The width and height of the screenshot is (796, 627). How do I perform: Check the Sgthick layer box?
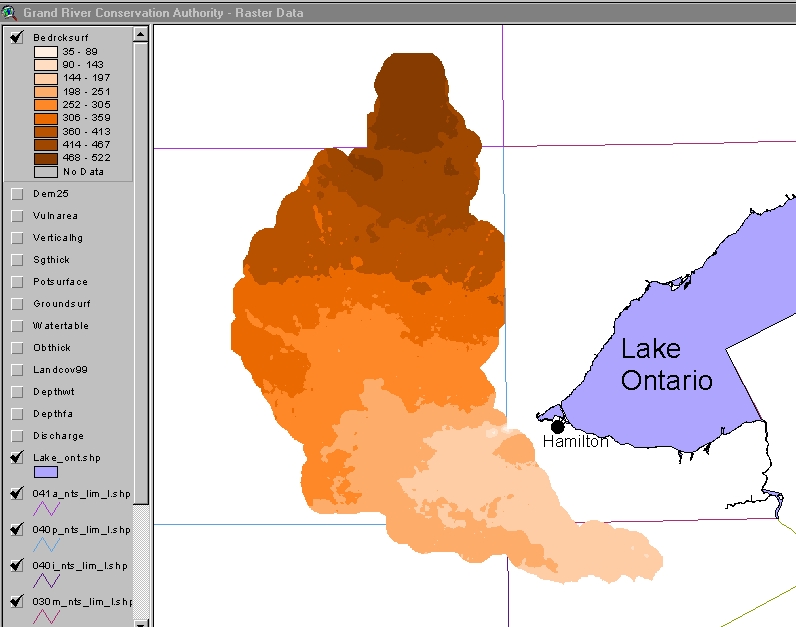17,260
